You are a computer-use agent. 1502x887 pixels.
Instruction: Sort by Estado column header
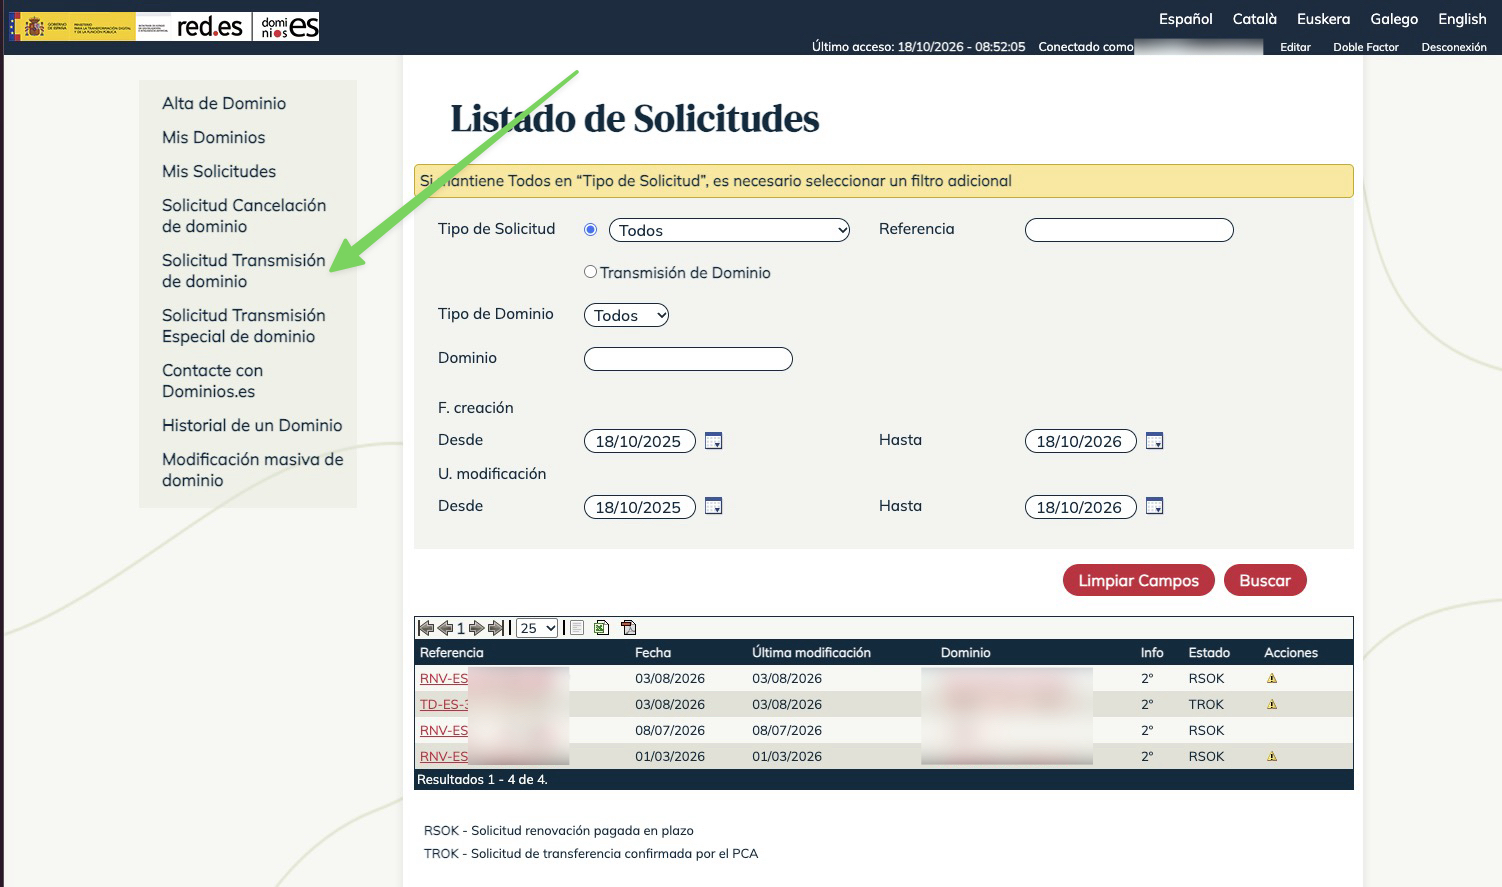tap(1209, 652)
